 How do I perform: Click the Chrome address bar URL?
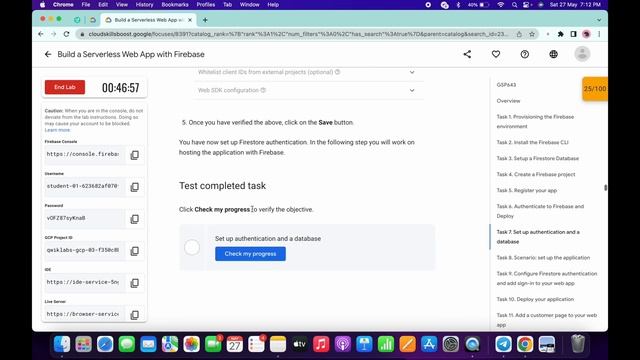(x=298, y=34)
